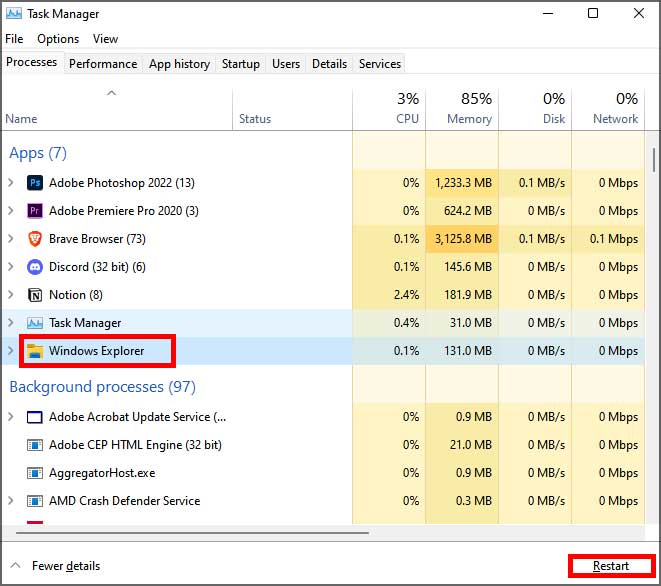Sort by the Memory column header
This screenshot has height=586, width=661.
click(x=462, y=109)
